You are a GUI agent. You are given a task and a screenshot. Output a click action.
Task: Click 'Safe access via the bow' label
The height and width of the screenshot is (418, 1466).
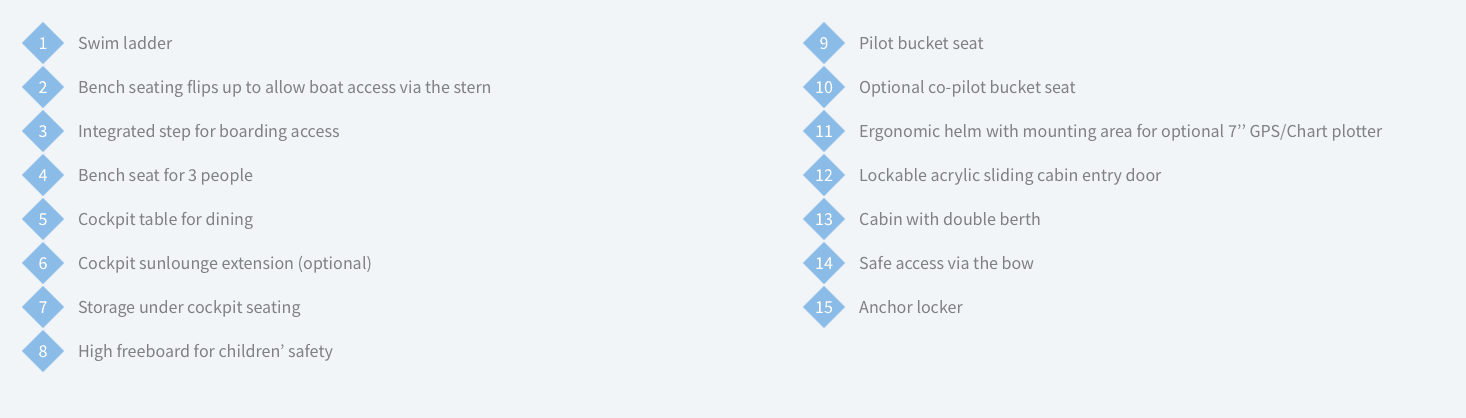(946, 263)
